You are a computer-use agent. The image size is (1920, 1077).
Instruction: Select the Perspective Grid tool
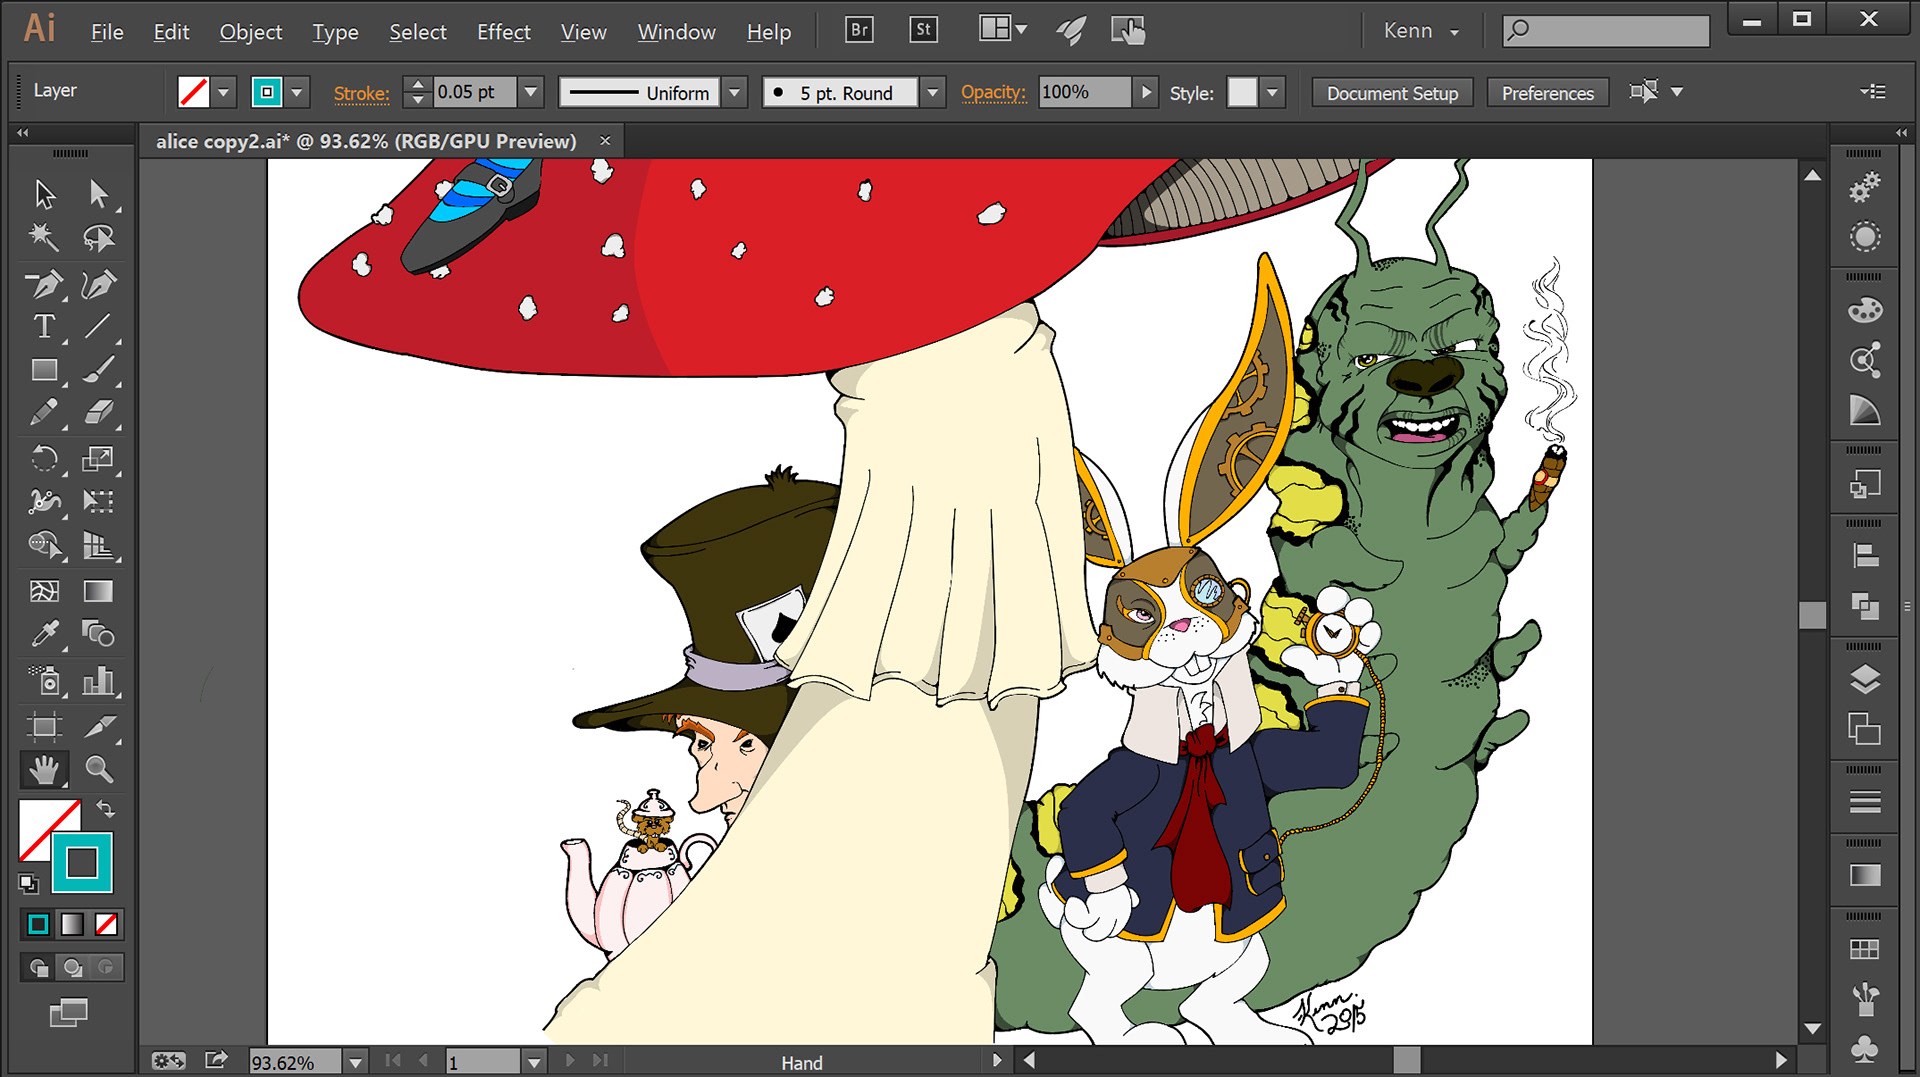click(x=98, y=545)
